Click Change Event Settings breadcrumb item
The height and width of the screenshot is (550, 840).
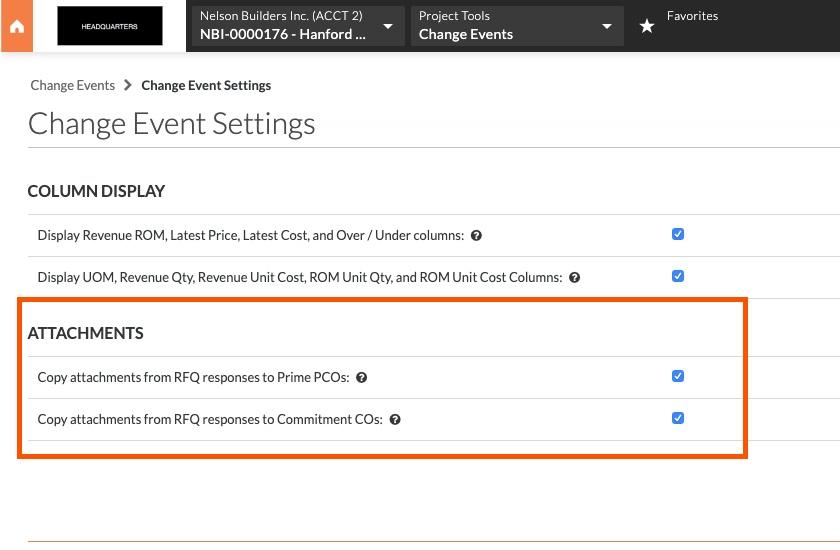[x=206, y=85]
